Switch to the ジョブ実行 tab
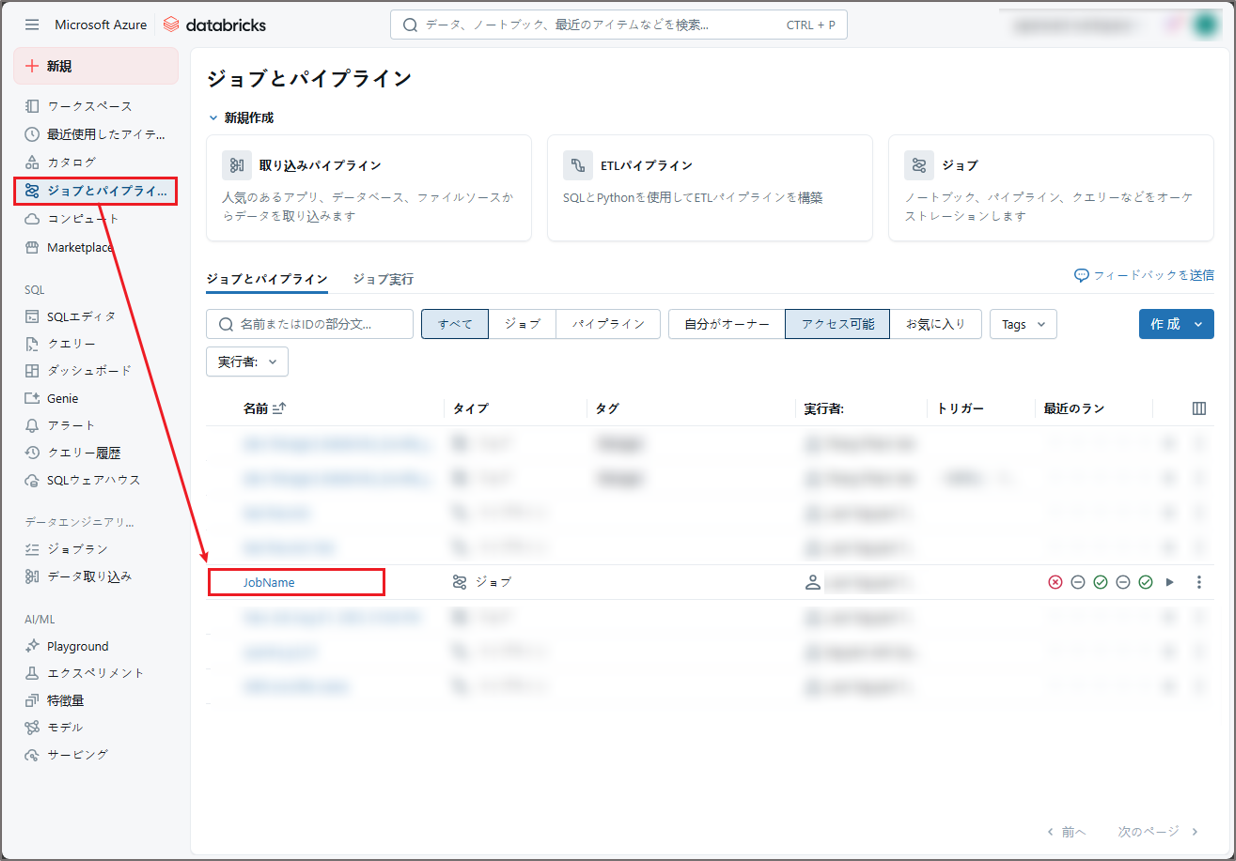This screenshot has height=861, width=1236. (x=383, y=279)
